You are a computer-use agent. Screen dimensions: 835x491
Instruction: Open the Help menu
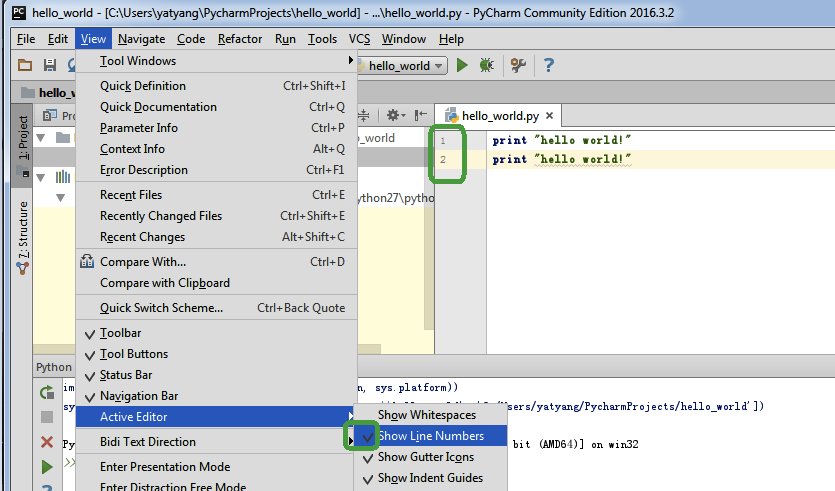[451, 39]
